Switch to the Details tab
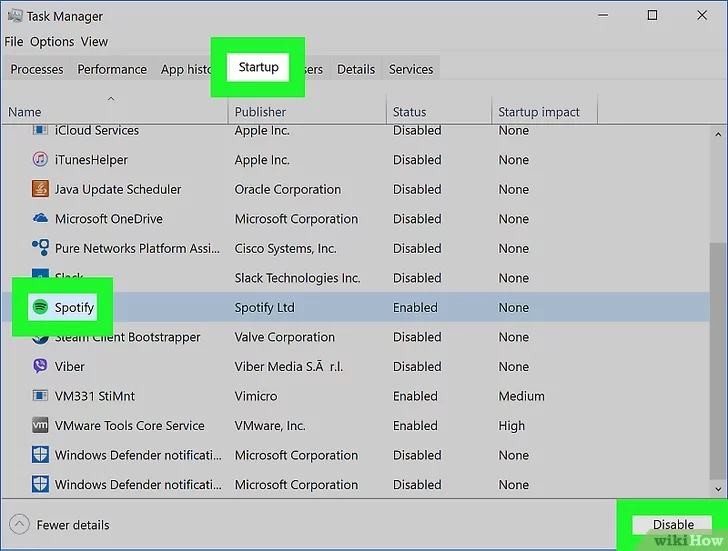This screenshot has height=551, width=728. click(356, 69)
